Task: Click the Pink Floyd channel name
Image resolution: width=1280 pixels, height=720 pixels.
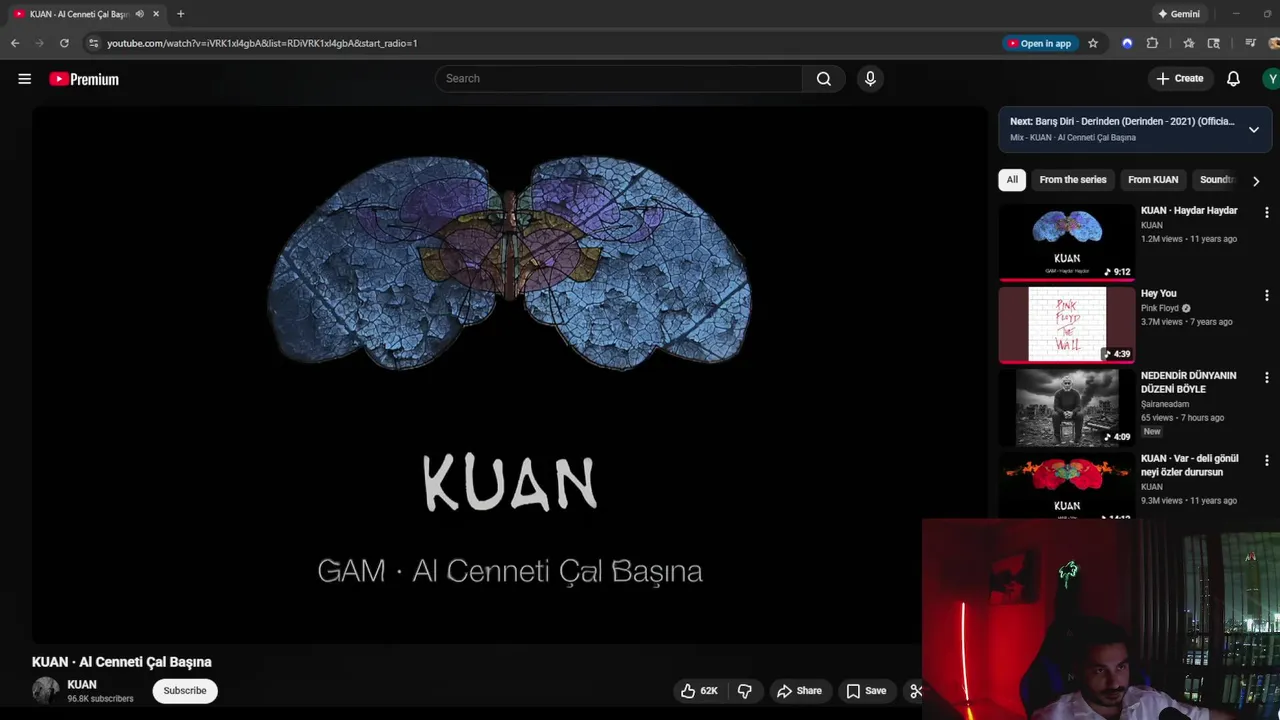Action: coord(1160,308)
